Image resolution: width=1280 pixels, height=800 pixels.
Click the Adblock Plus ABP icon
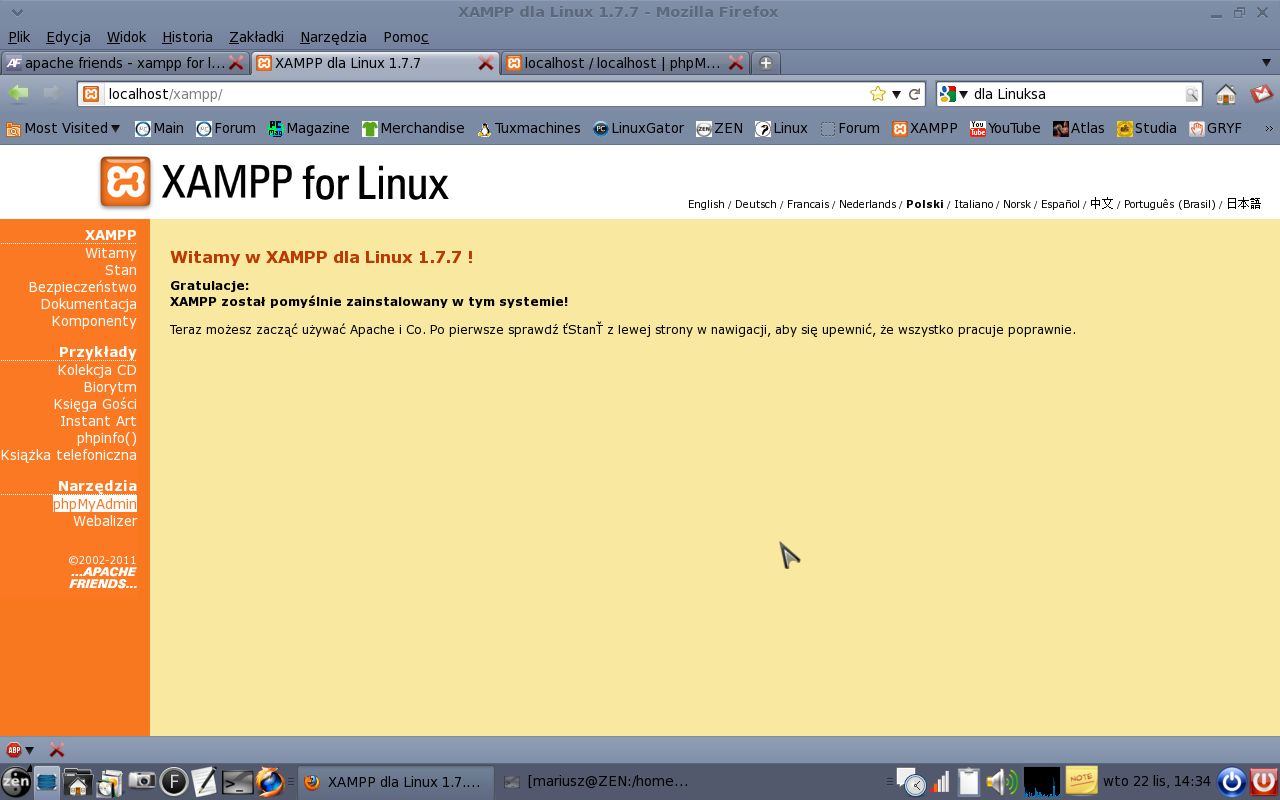click(x=14, y=750)
